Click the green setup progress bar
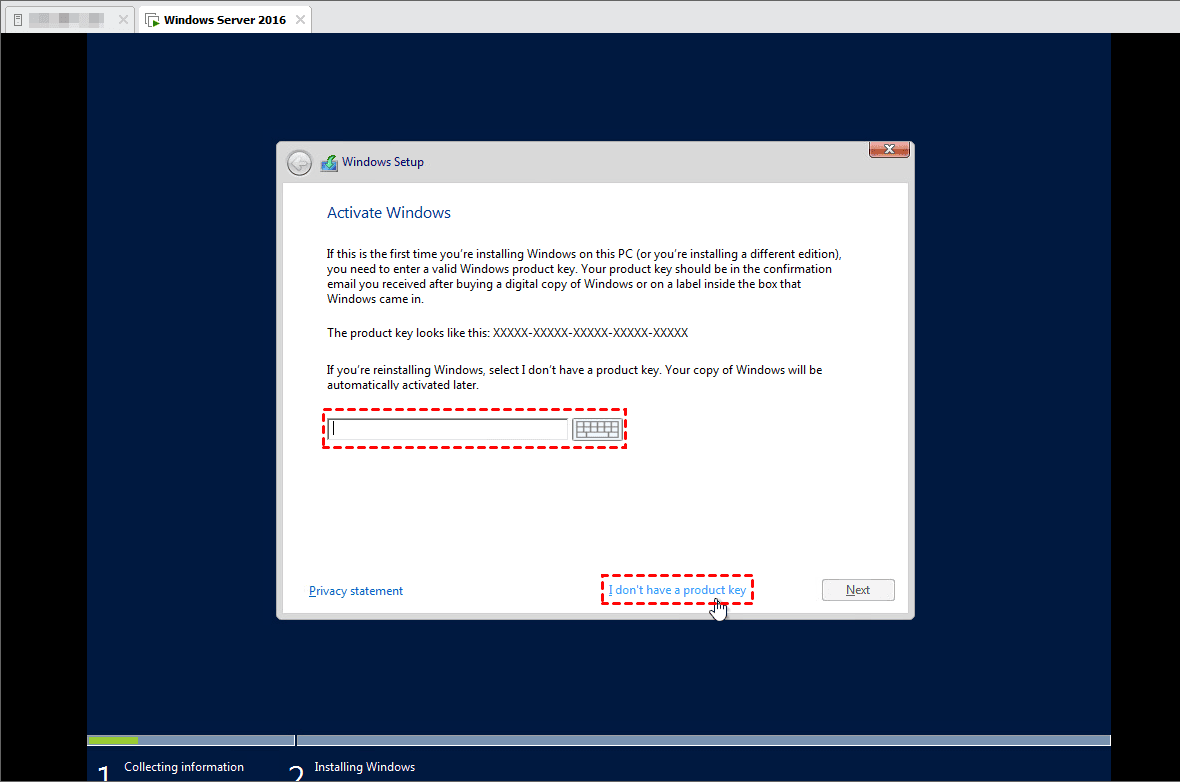This screenshot has height=782, width=1180. 113,741
